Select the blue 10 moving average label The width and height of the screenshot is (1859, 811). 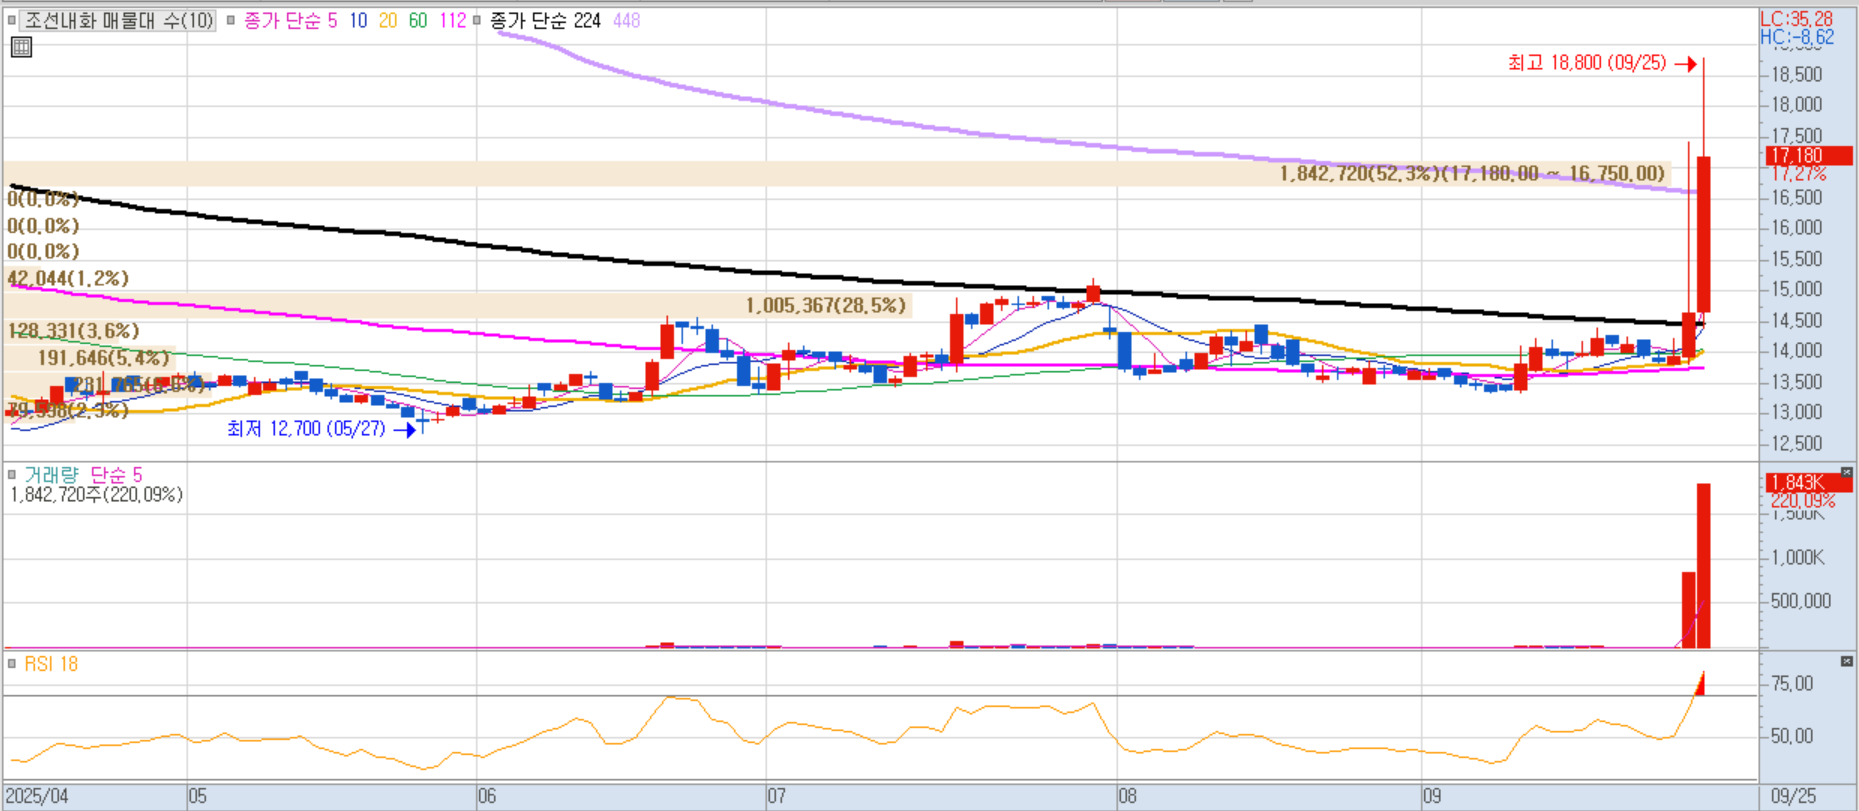[358, 20]
